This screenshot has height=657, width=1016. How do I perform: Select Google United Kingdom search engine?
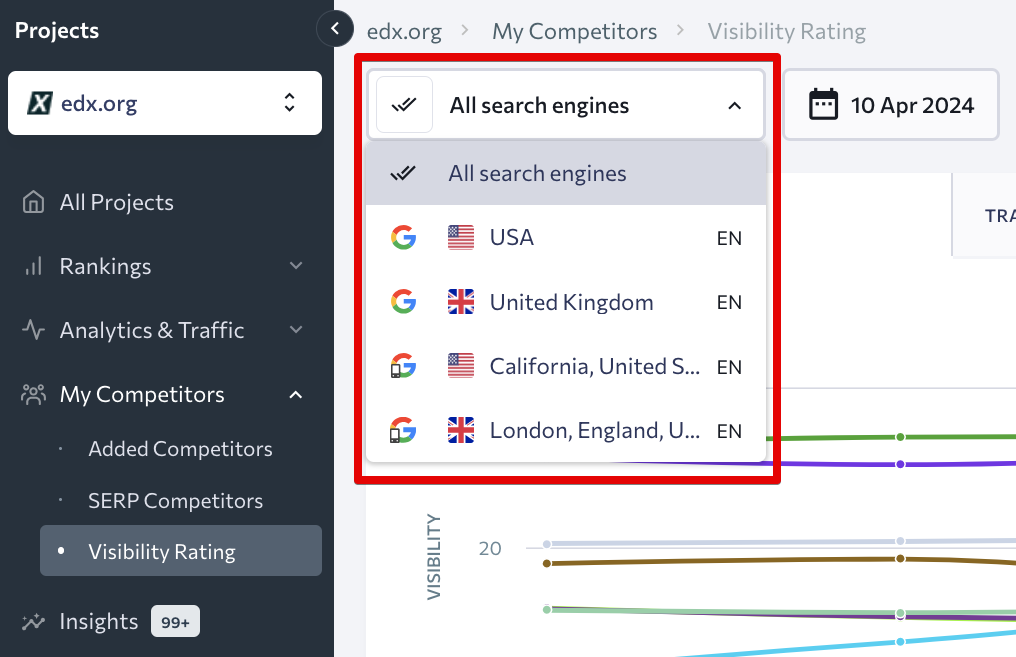566,302
